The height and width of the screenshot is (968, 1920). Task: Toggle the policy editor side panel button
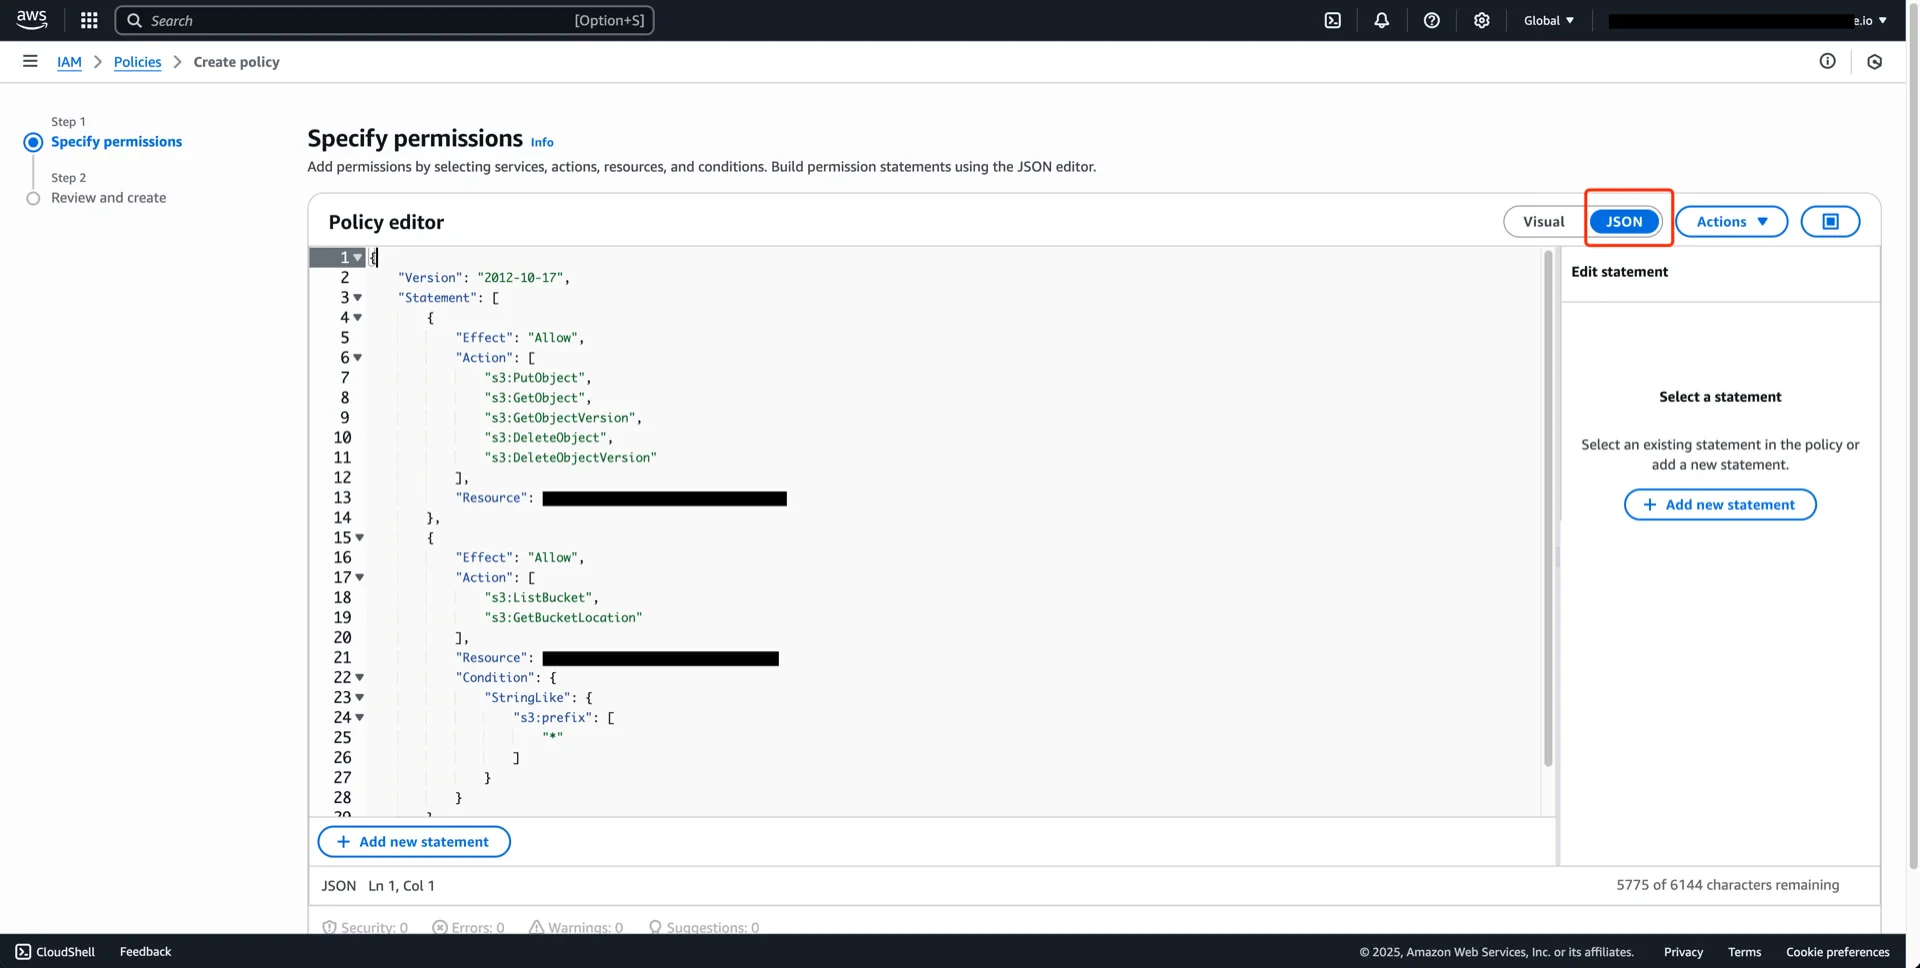pos(1830,222)
